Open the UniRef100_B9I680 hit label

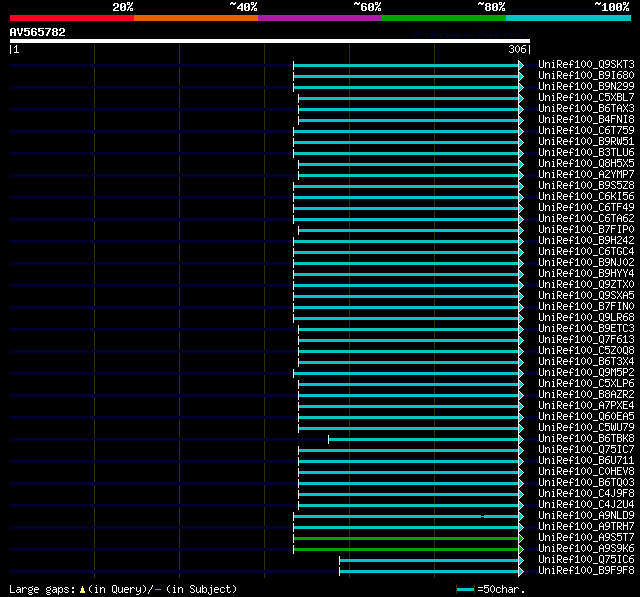pos(586,75)
